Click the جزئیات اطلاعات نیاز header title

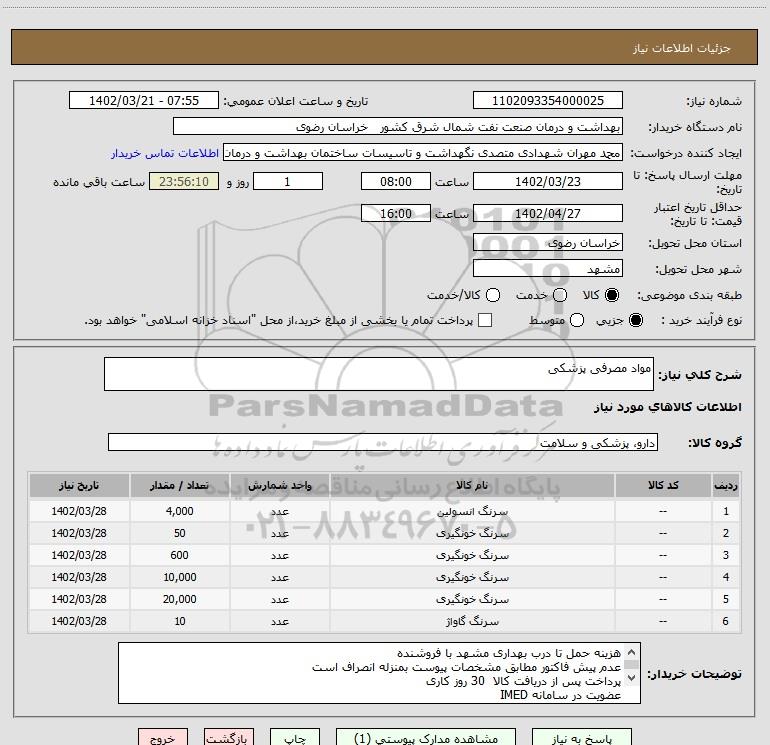(x=682, y=48)
